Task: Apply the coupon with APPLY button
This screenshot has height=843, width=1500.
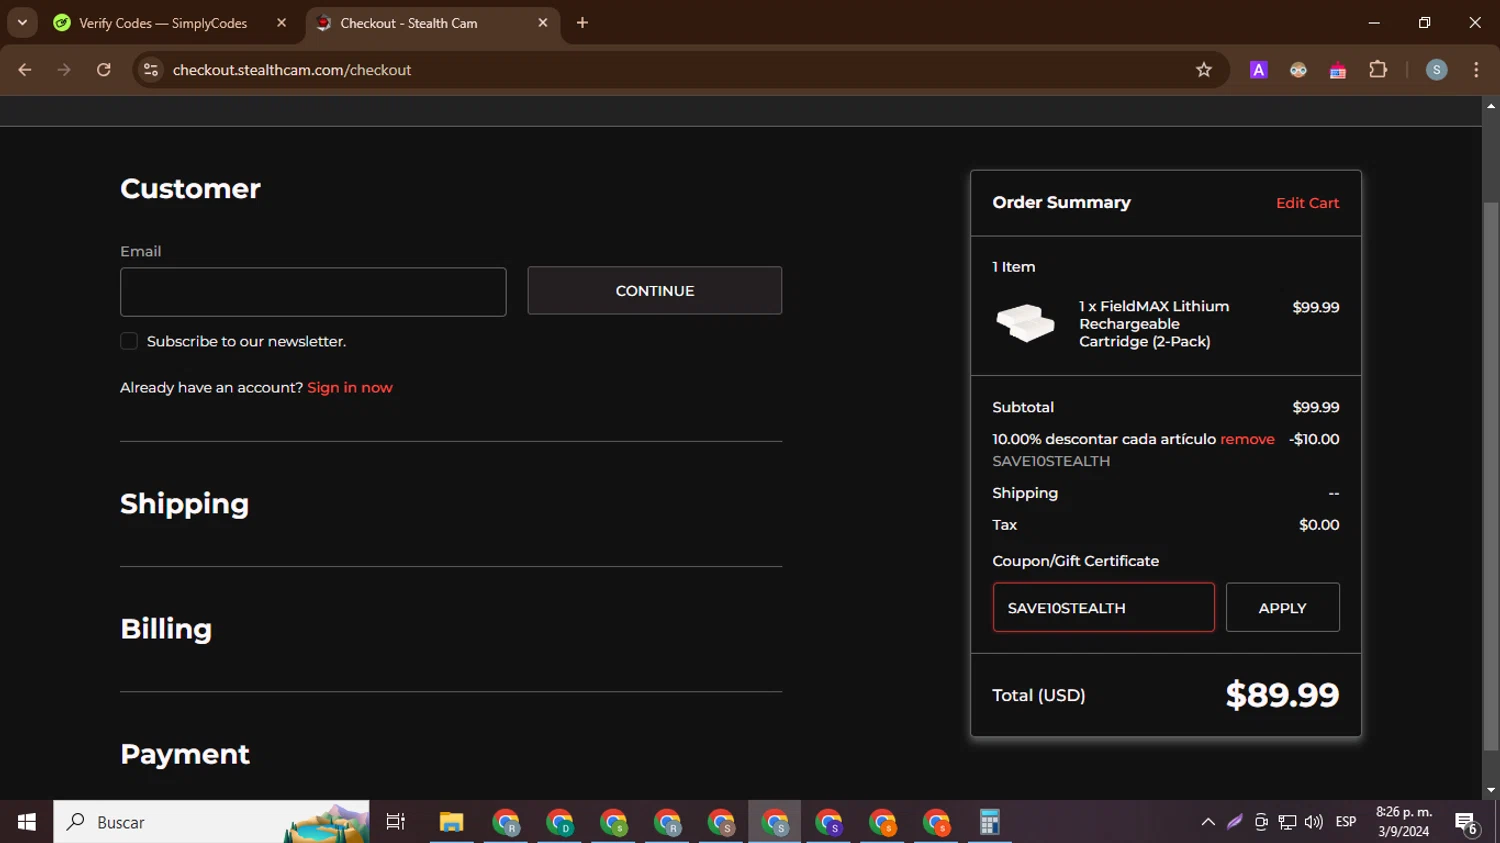Action: click(x=1283, y=608)
